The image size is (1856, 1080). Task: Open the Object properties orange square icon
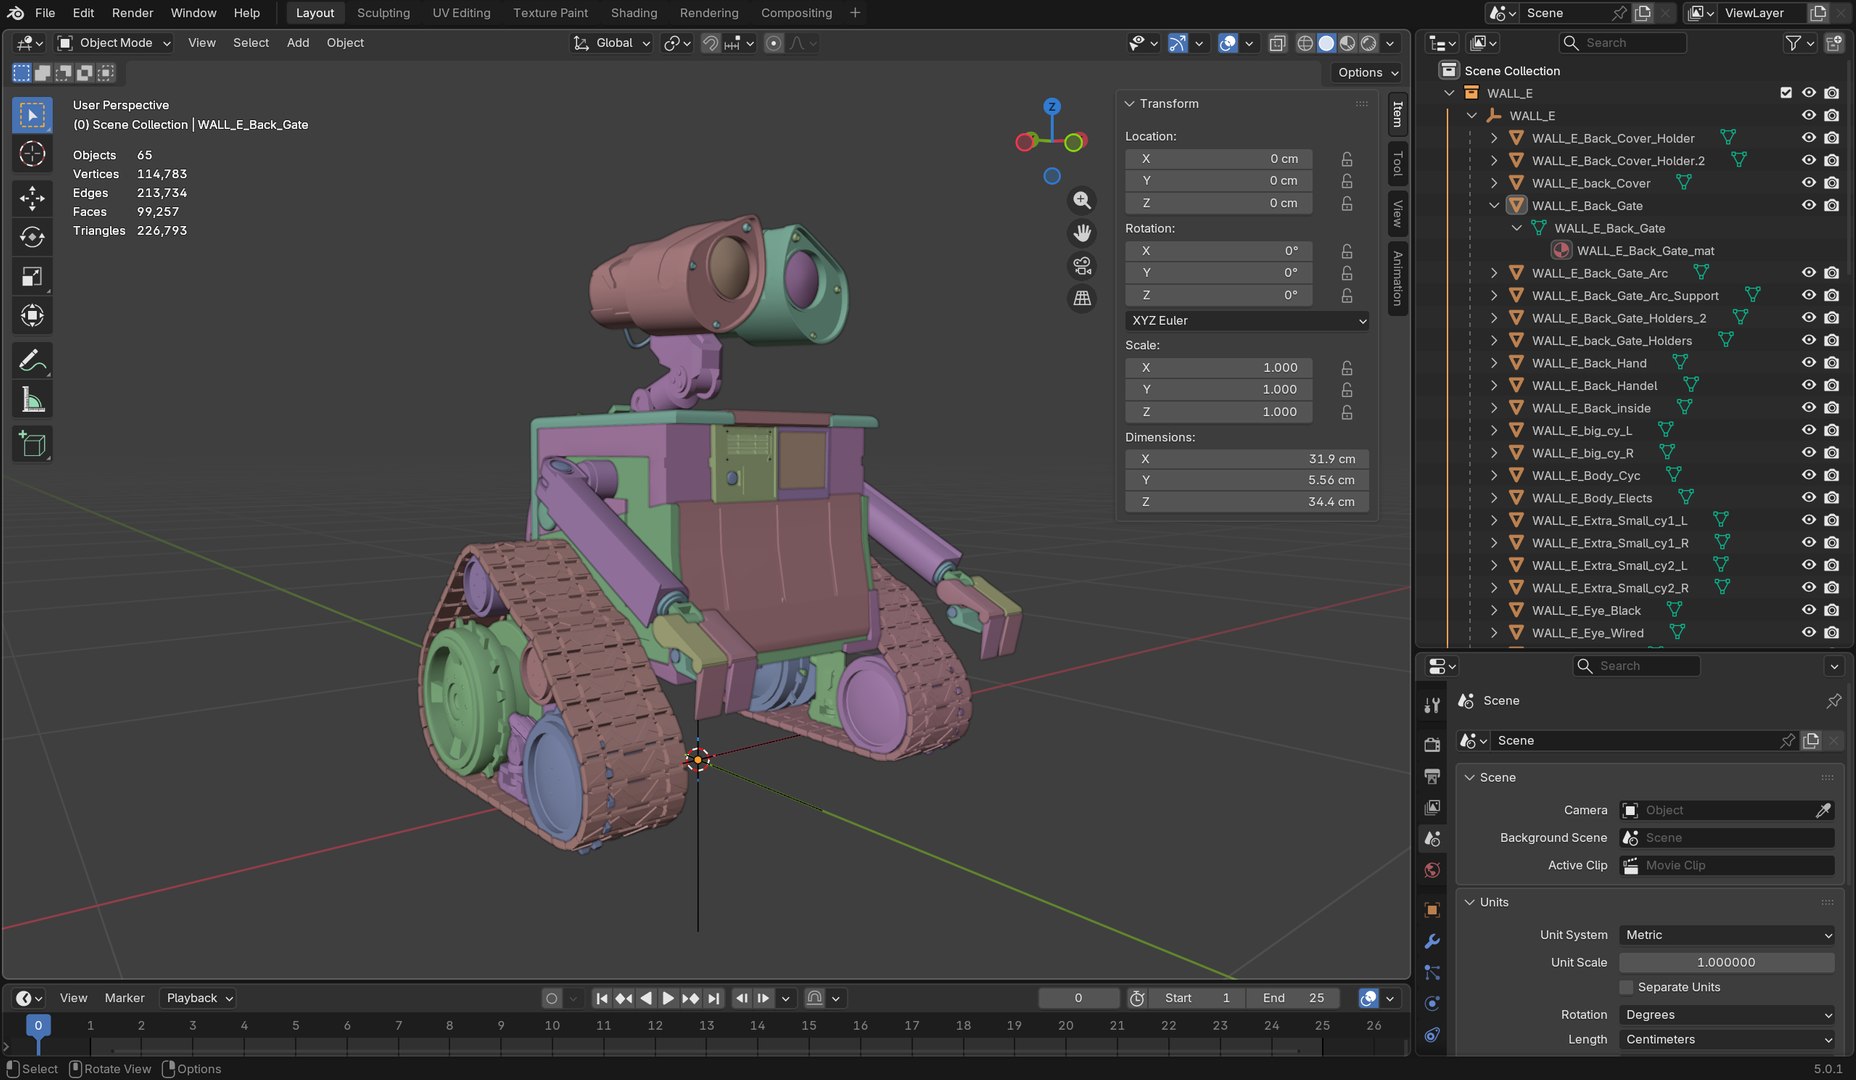(x=1432, y=909)
